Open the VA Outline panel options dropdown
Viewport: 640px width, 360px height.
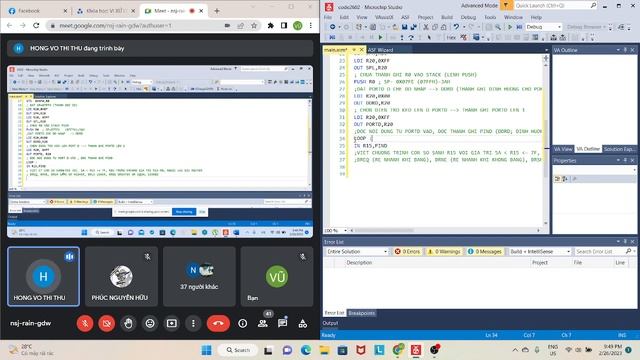[618, 50]
